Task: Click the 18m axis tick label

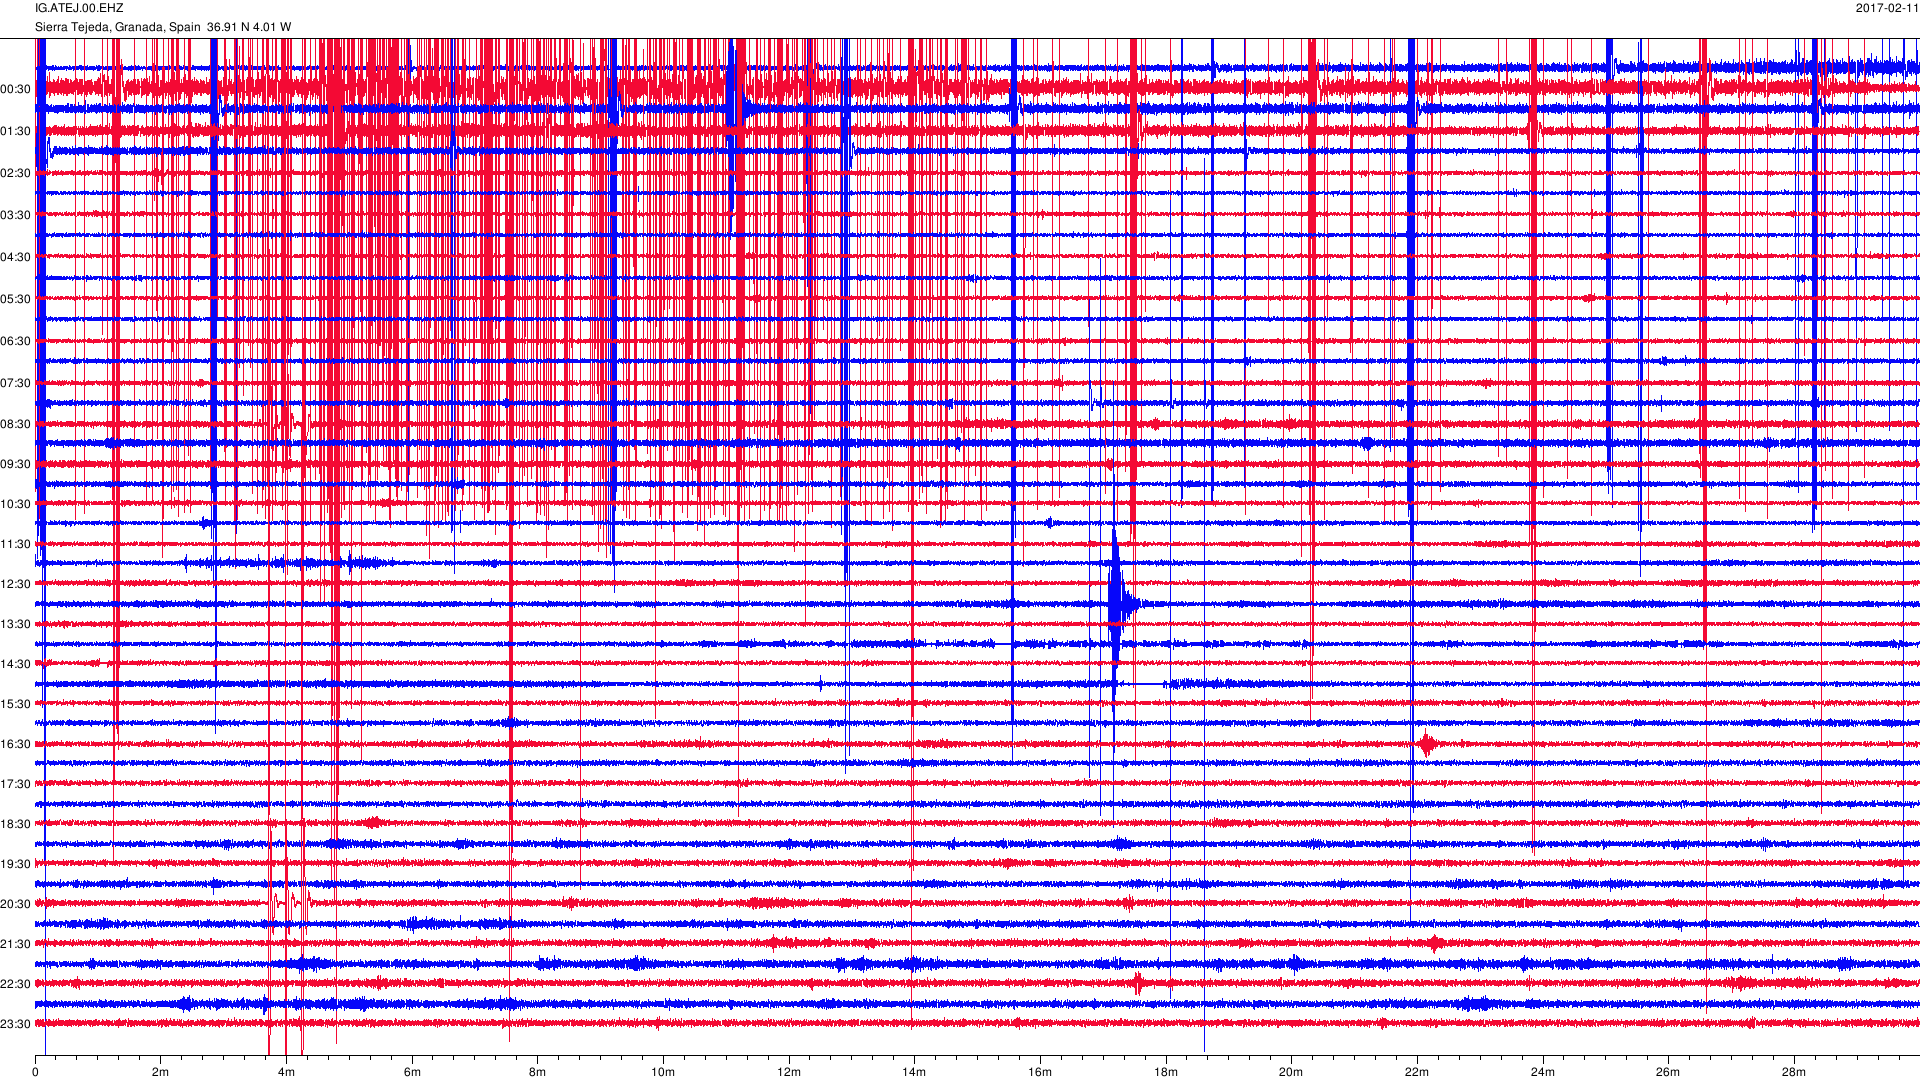Action: point(1165,1072)
